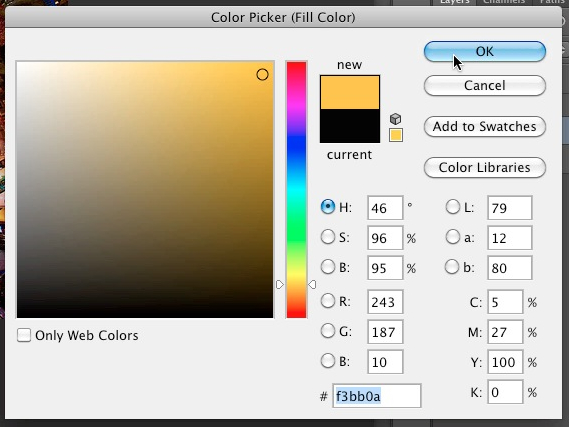Open Color Libraries
The height and width of the screenshot is (427, 569).
(x=485, y=168)
